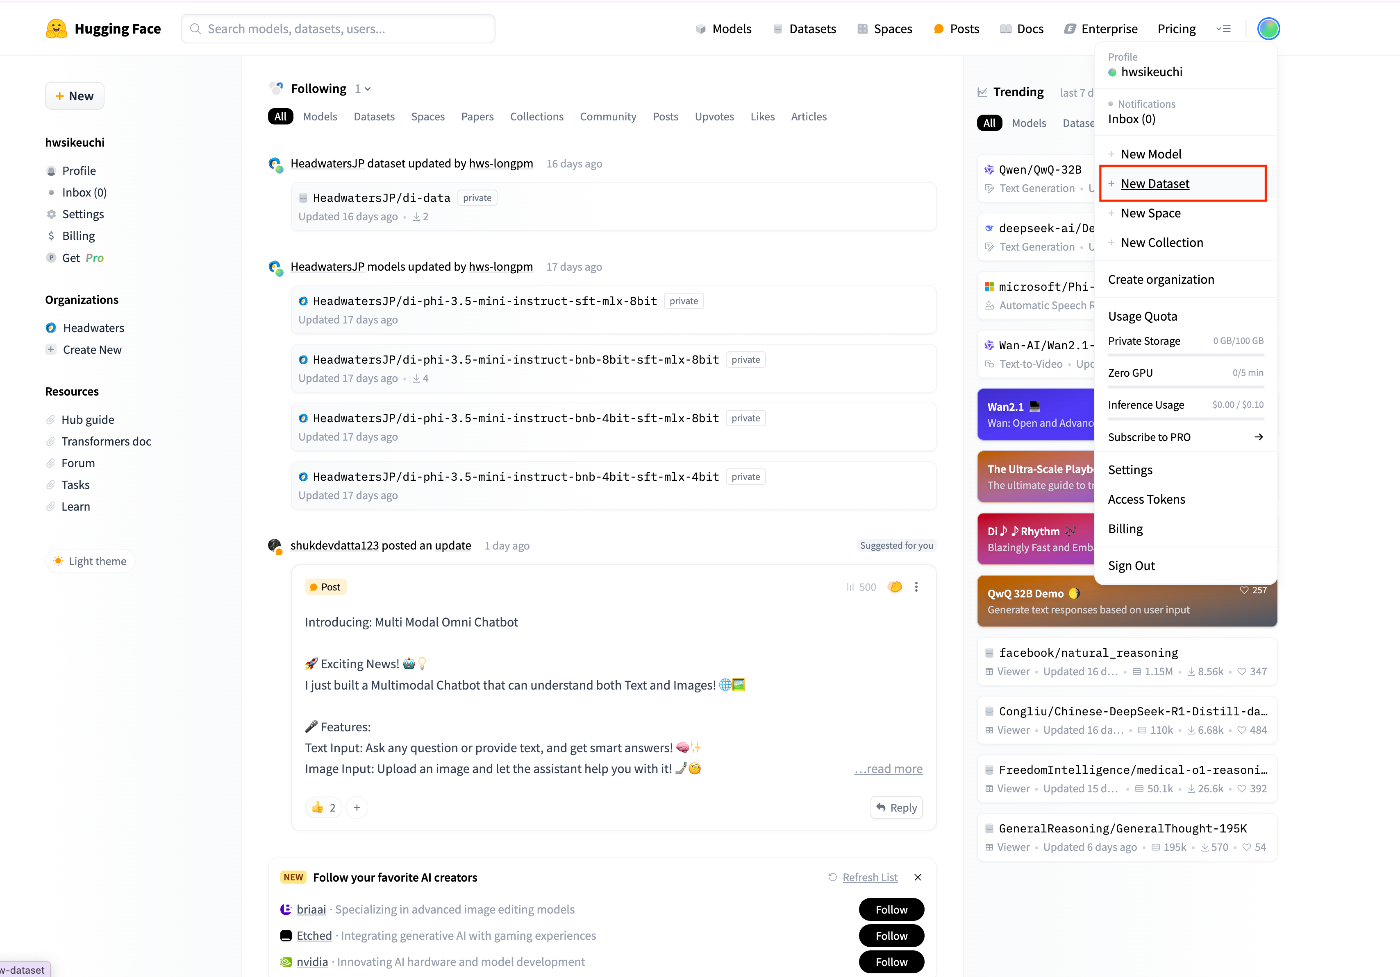
Task: Expand the post with read more
Action: point(888,769)
